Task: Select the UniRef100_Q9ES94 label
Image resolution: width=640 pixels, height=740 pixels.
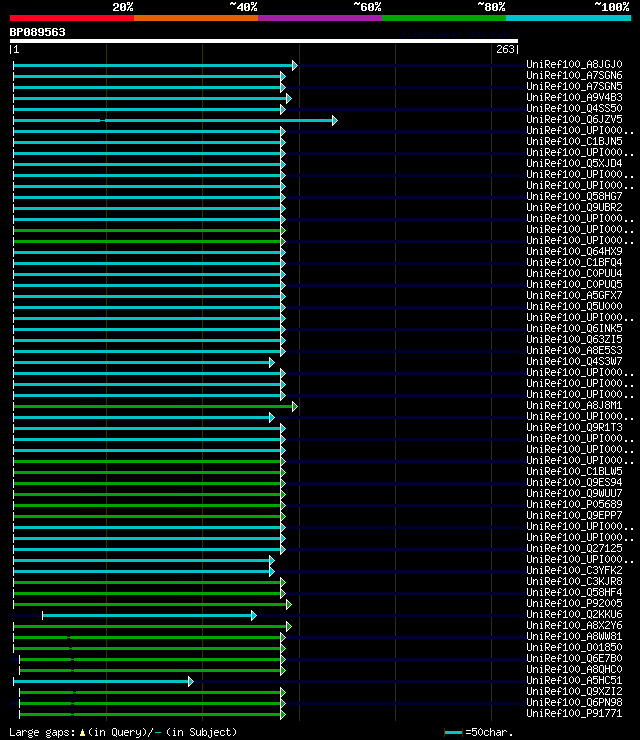Action: [x=574, y=482]
